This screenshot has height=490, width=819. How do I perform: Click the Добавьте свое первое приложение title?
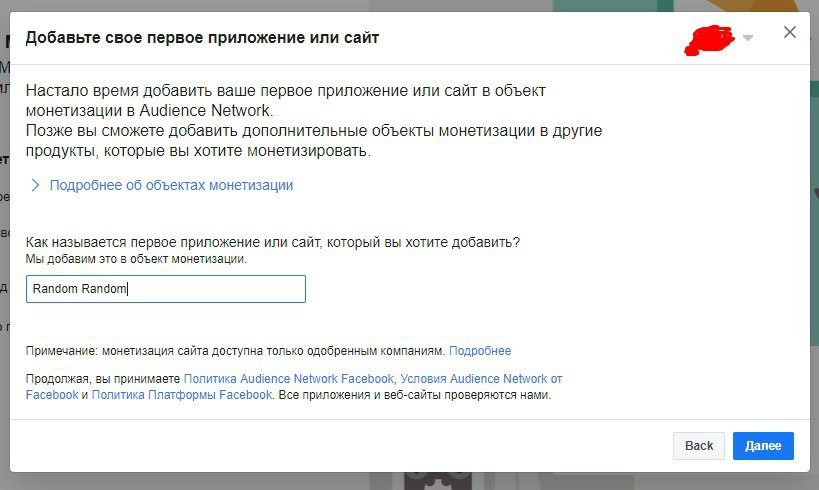click(202, 38)
